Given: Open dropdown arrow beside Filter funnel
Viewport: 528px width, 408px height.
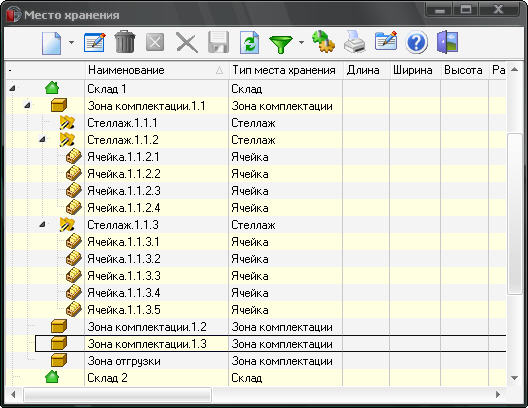Looking at the screenshot, I should (301, 42).
